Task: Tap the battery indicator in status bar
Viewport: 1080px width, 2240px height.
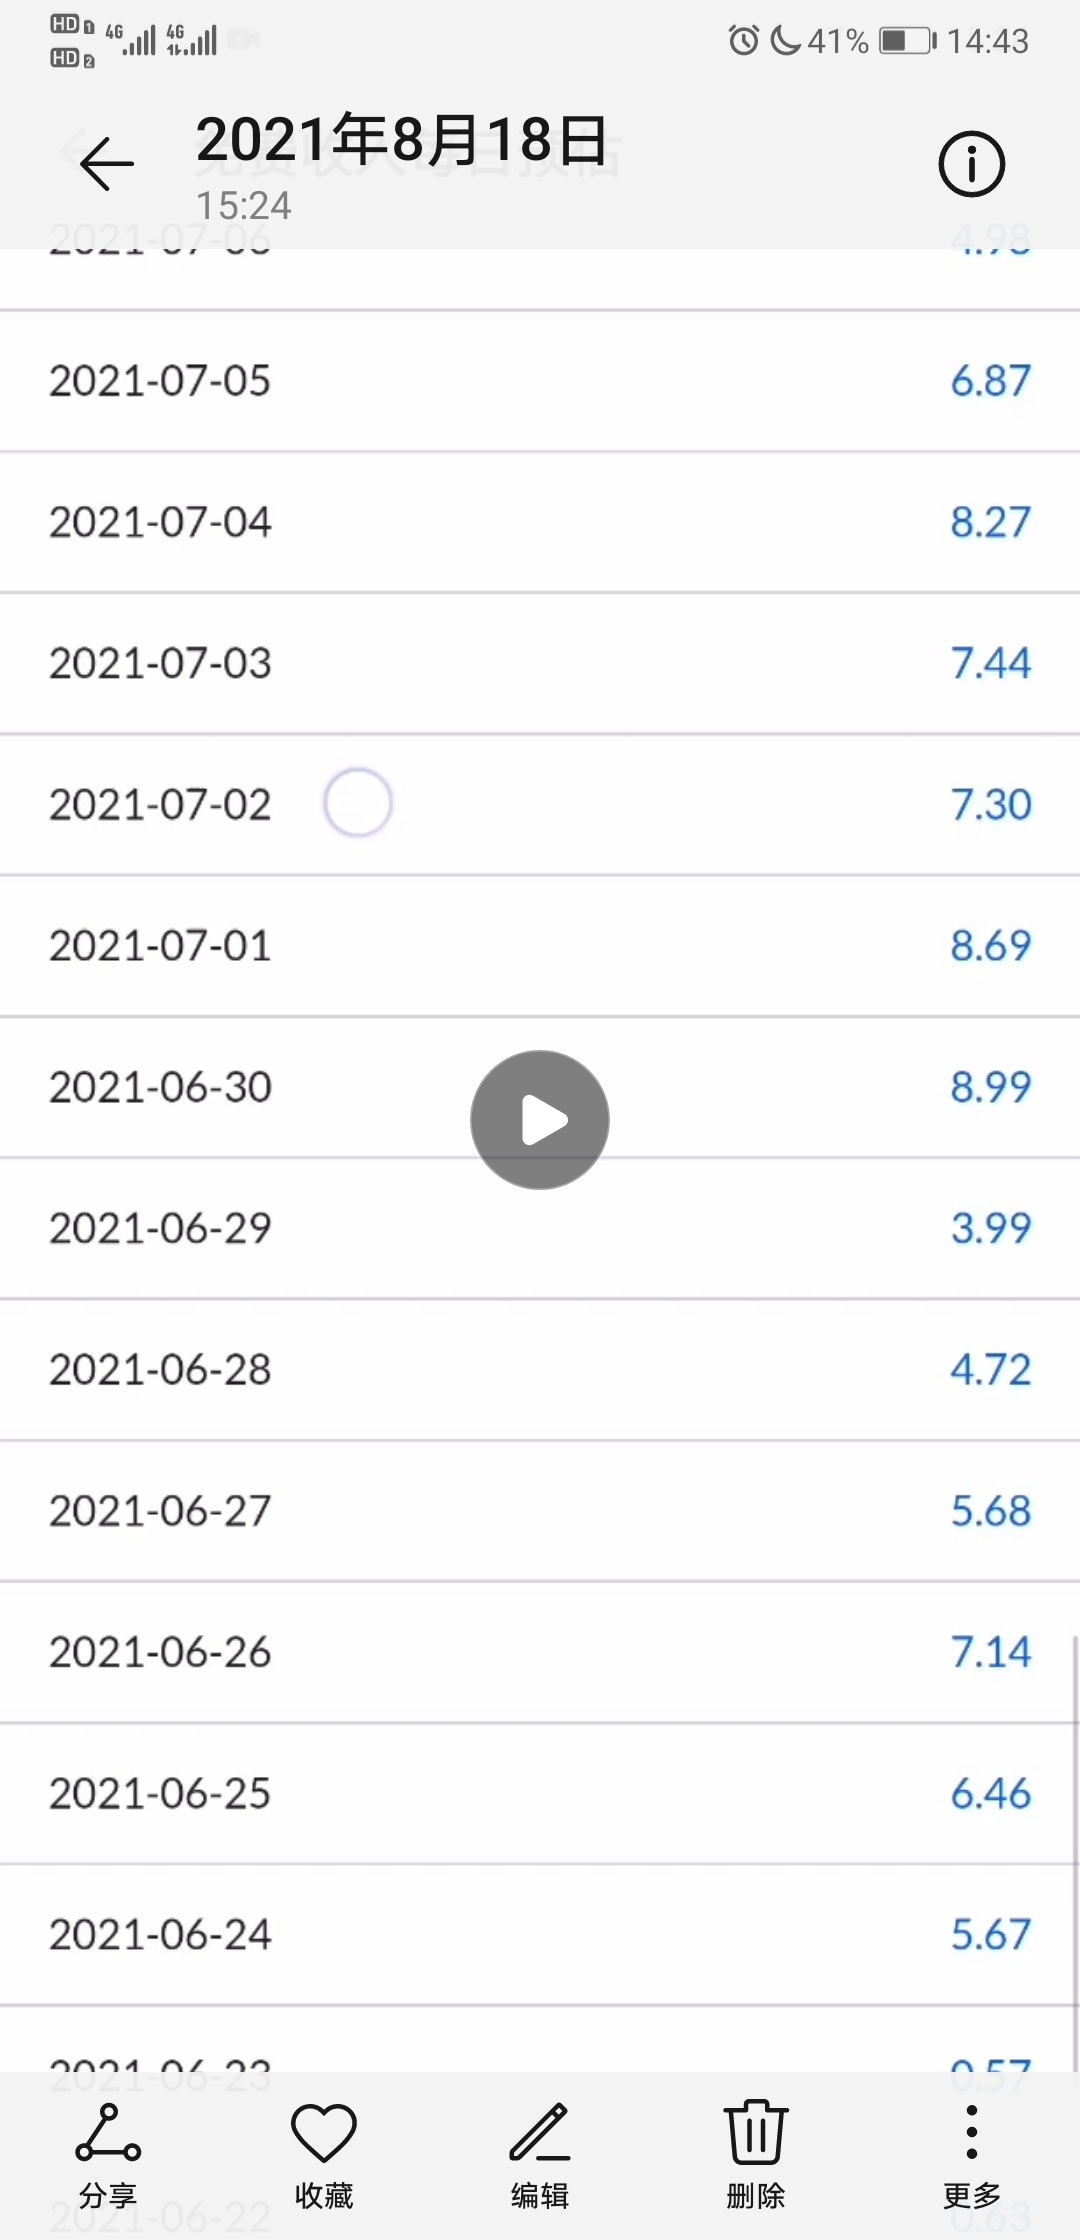Action: click(907, 41)
